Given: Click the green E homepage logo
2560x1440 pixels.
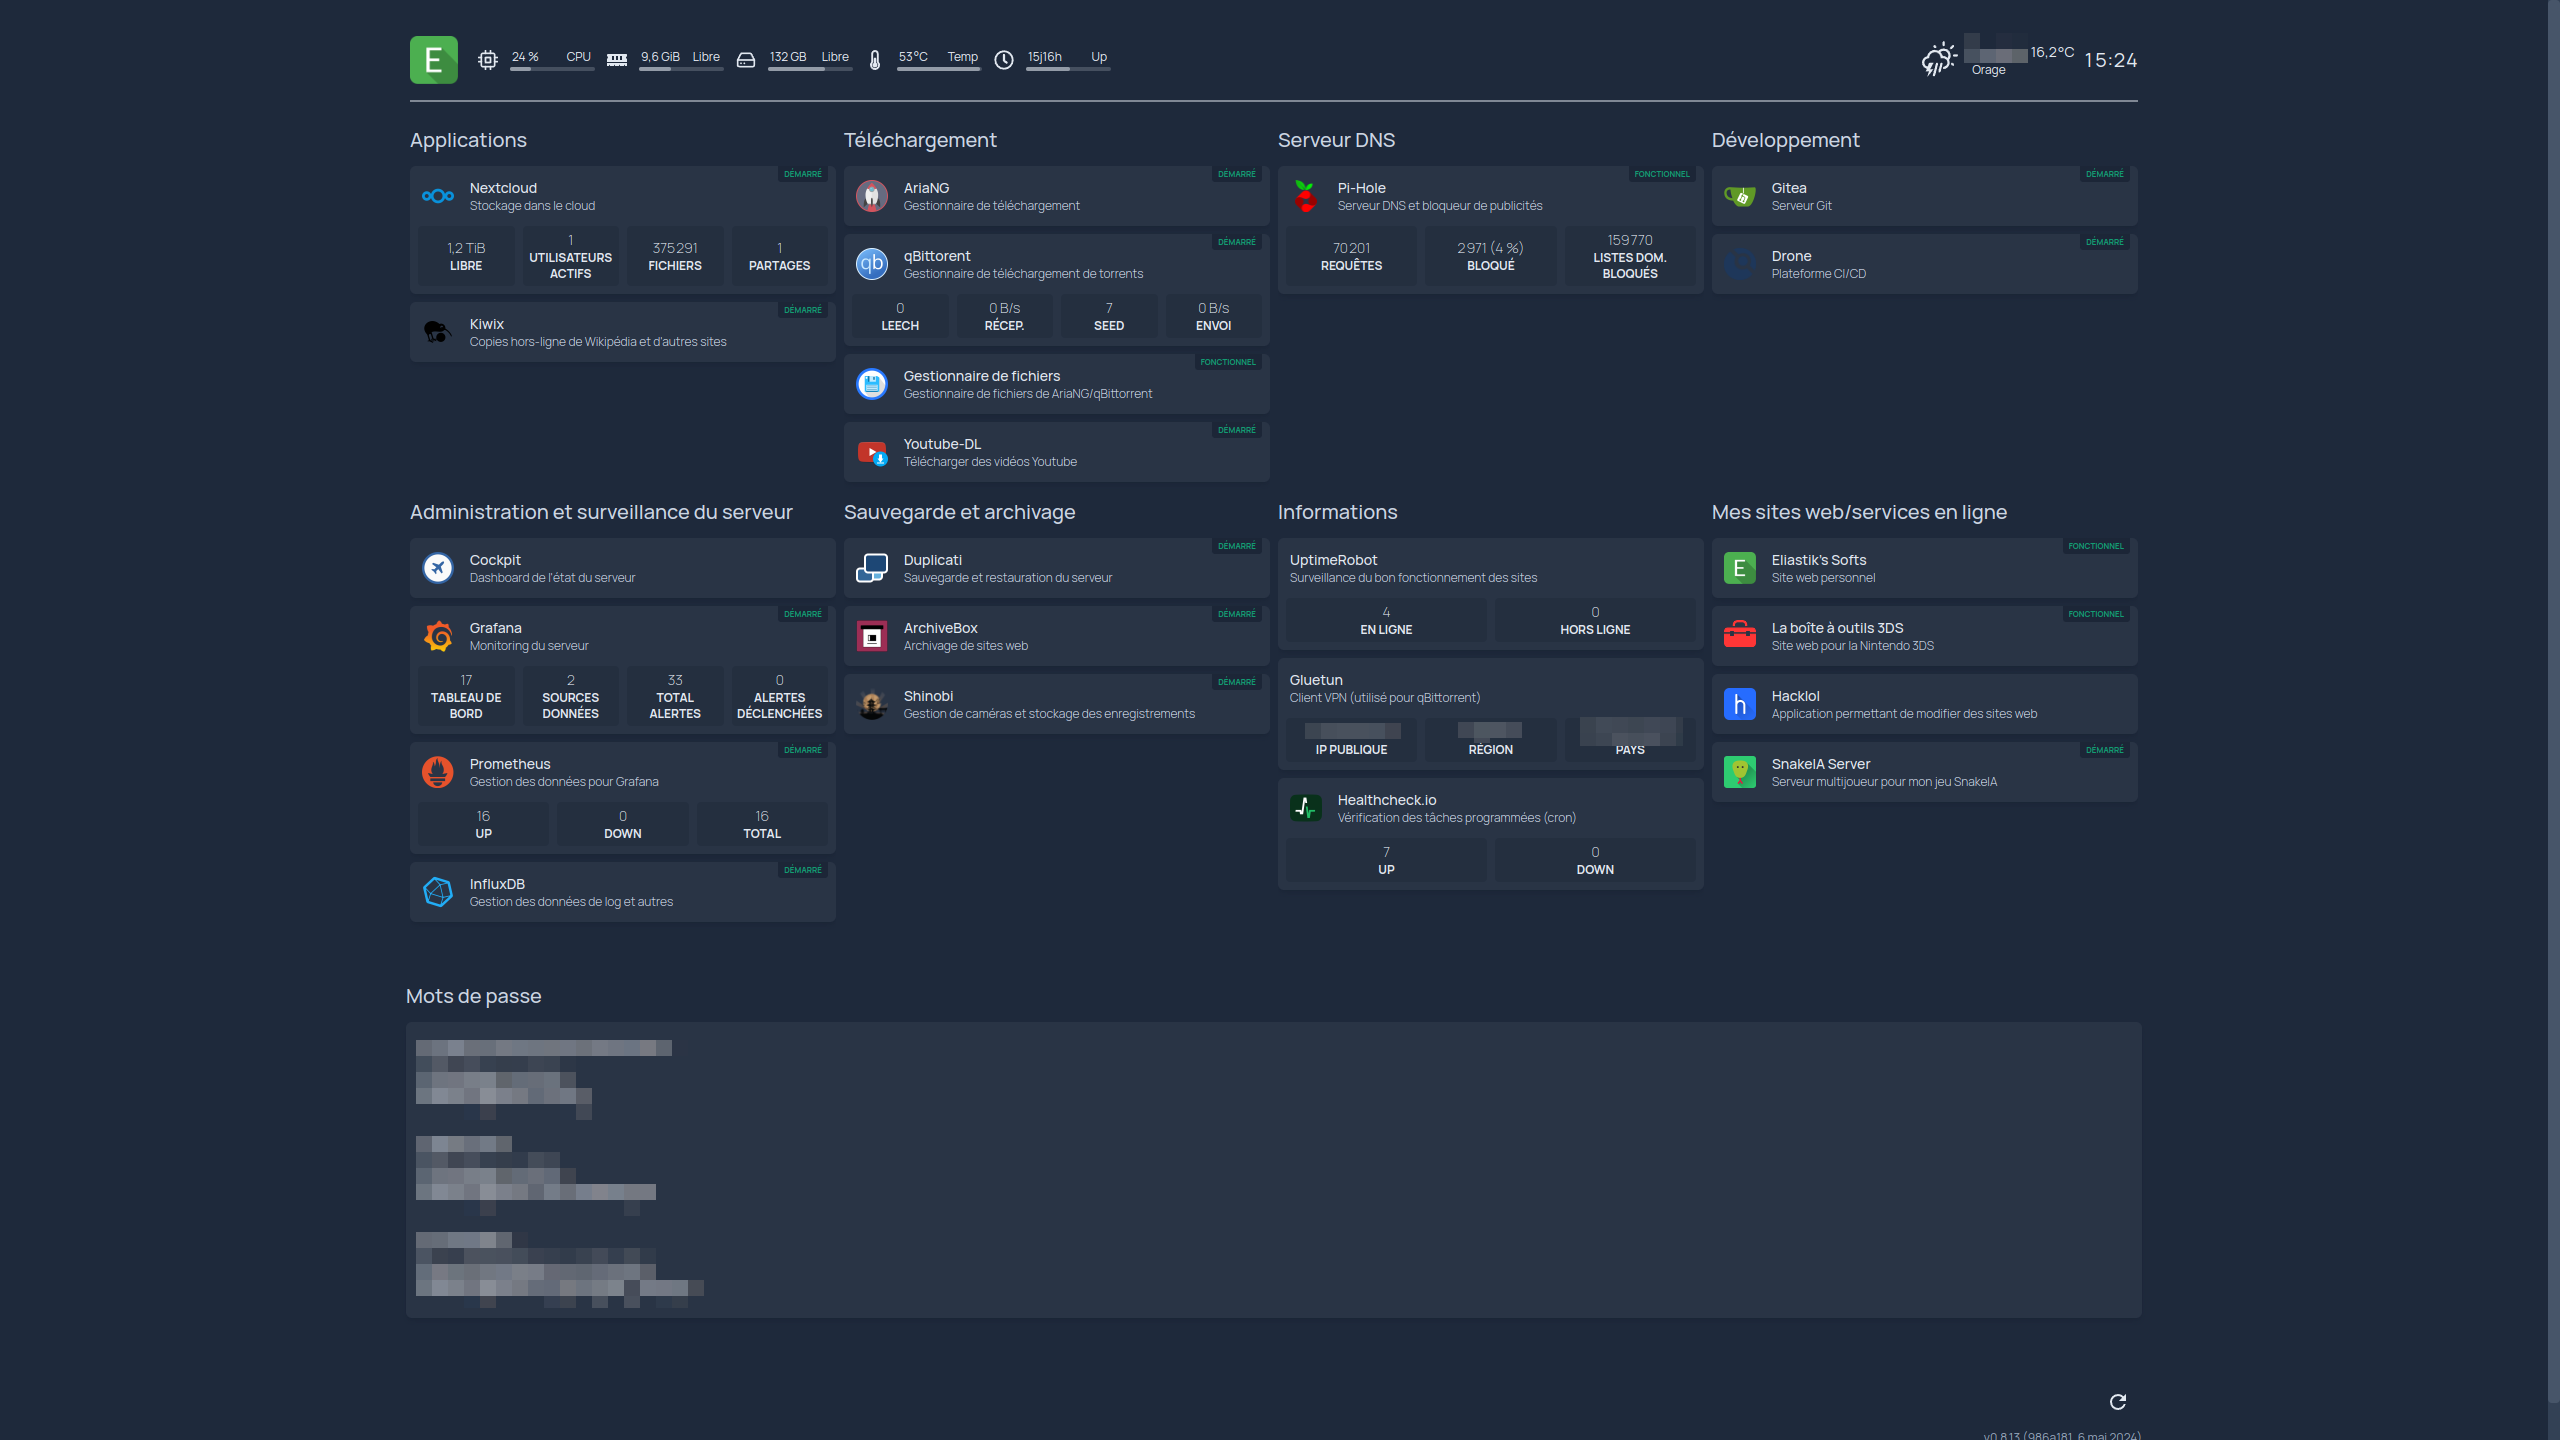Looking at the screenshot, I should [x=433, y=60].
